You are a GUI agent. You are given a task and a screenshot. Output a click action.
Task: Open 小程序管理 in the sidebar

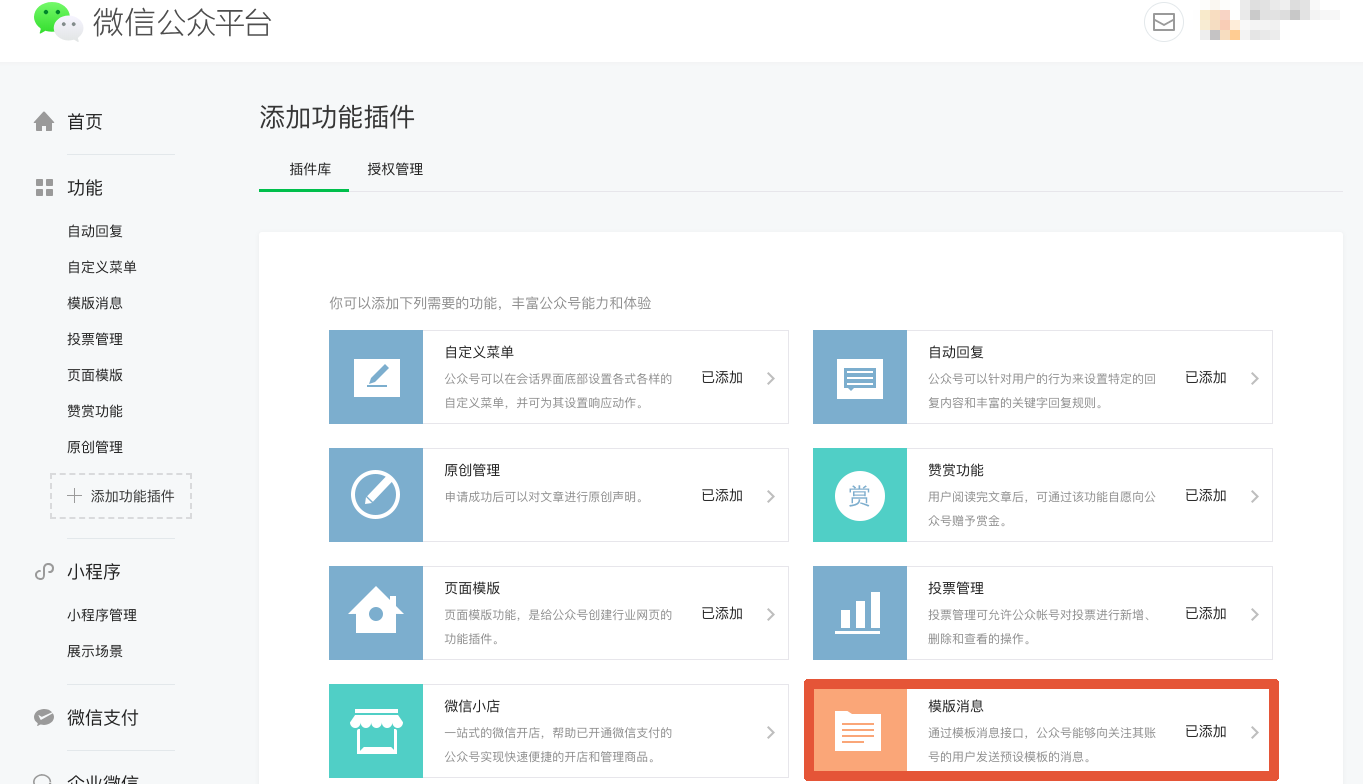102,615
